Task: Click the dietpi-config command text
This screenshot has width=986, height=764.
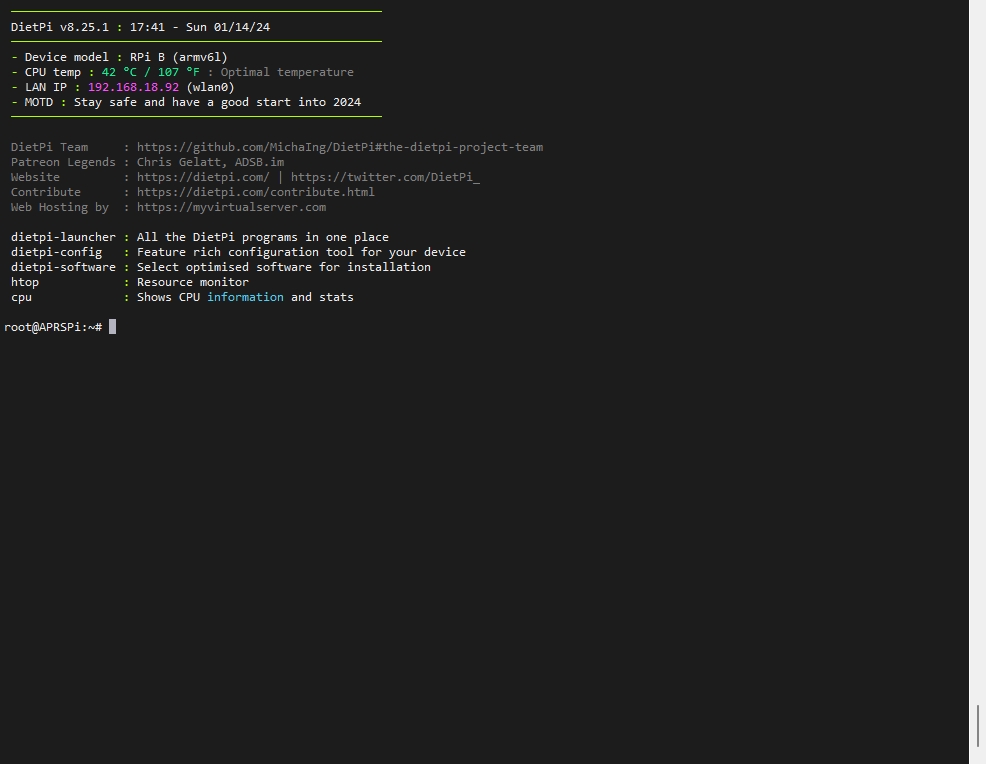Action: (56, 252)
